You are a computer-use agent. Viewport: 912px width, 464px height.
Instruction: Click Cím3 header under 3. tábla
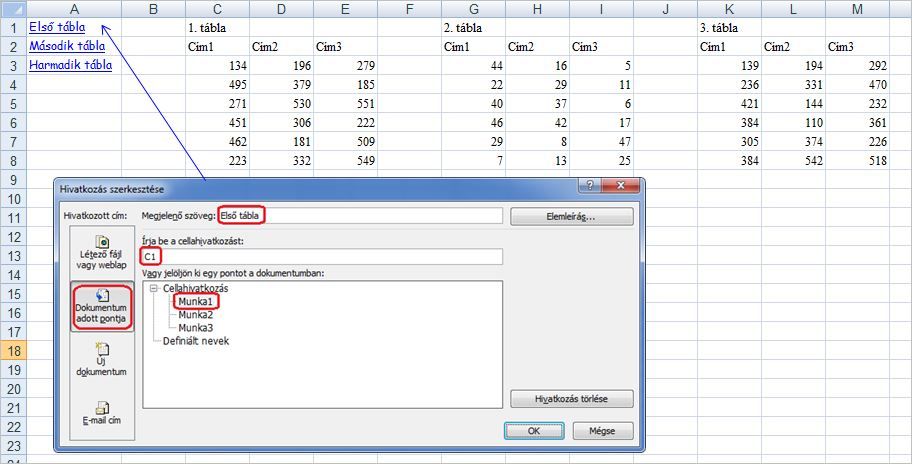tap(857, 47)
